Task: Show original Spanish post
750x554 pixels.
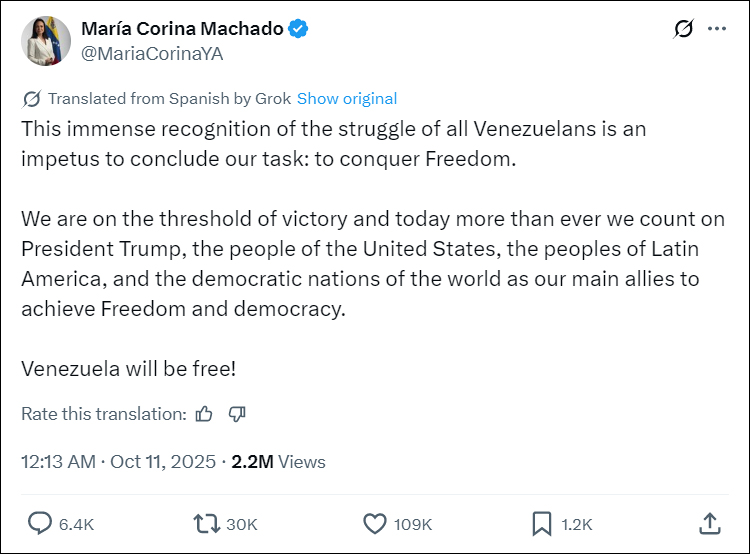Action: point(347,98)
